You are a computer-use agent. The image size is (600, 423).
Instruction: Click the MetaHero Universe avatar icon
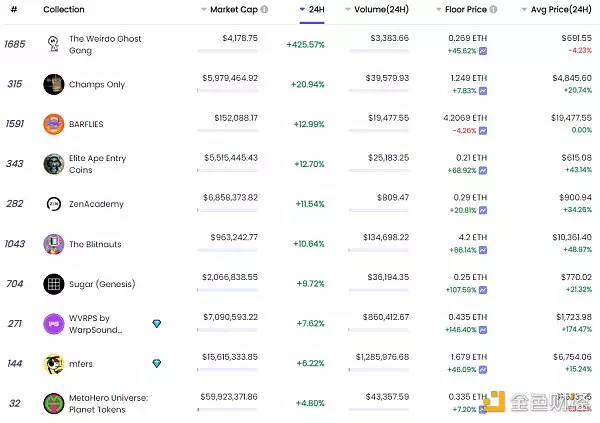(x=53, y=404)
